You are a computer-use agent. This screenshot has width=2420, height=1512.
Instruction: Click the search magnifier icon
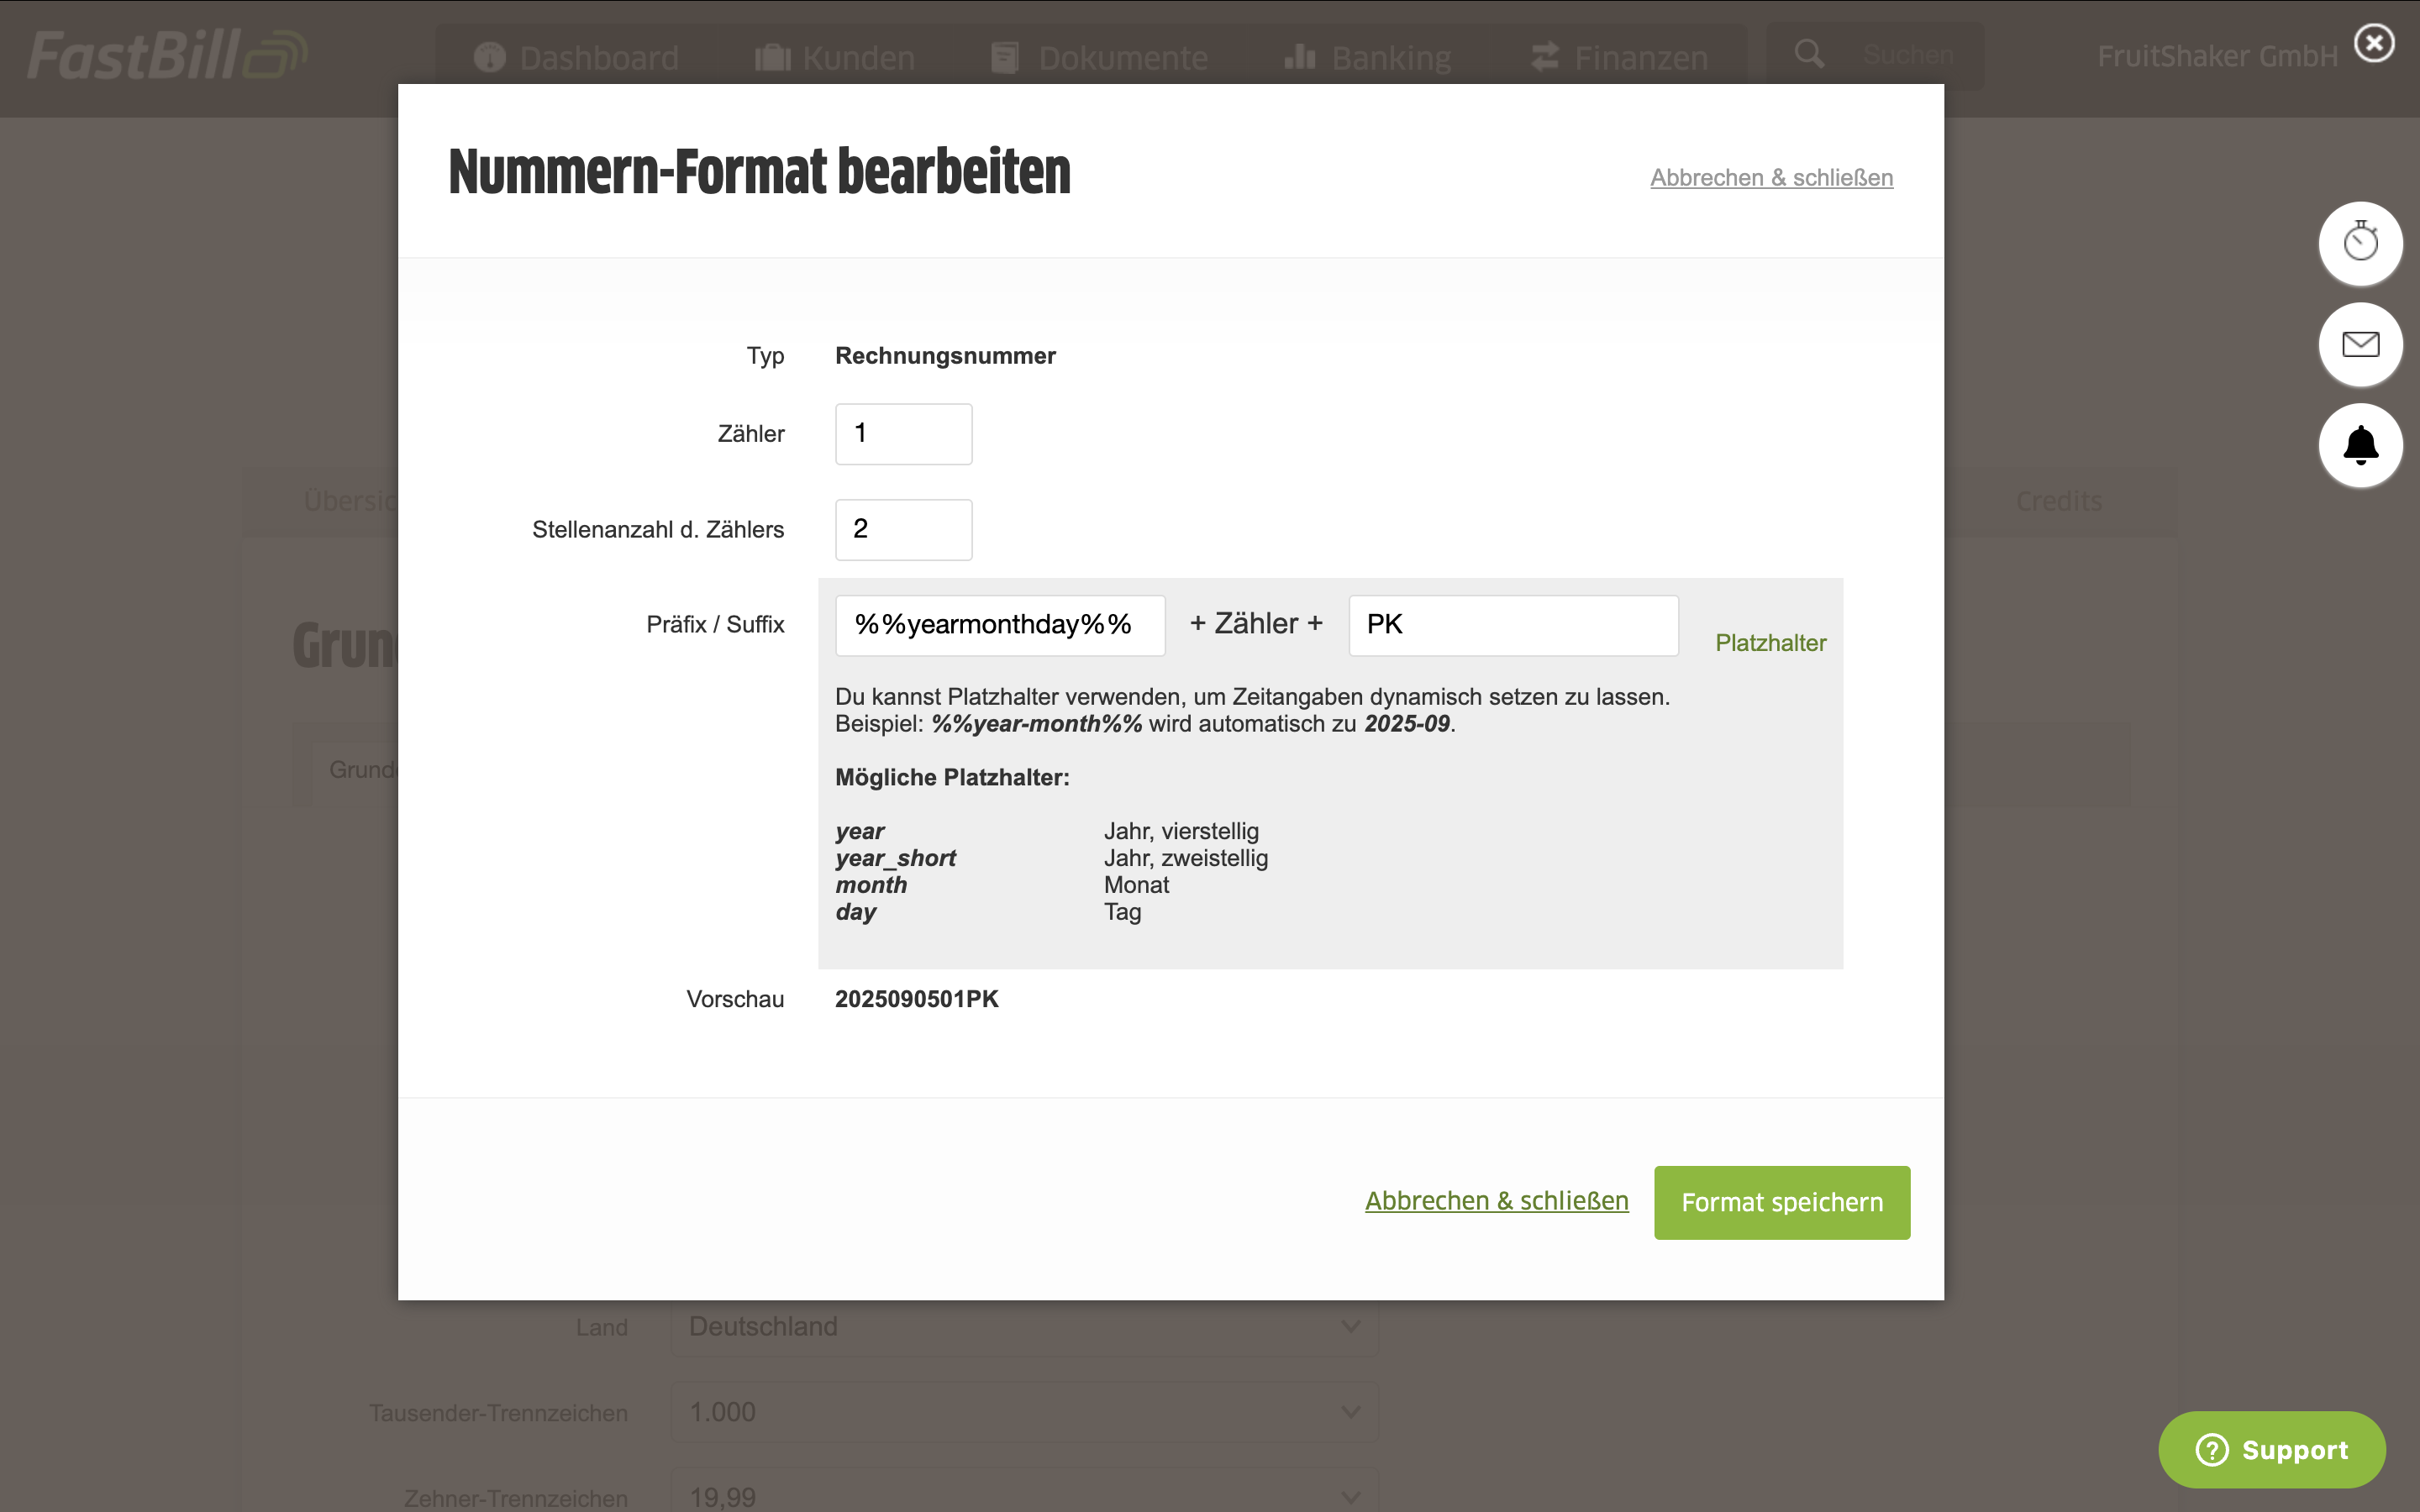[x=1808, y=54]
